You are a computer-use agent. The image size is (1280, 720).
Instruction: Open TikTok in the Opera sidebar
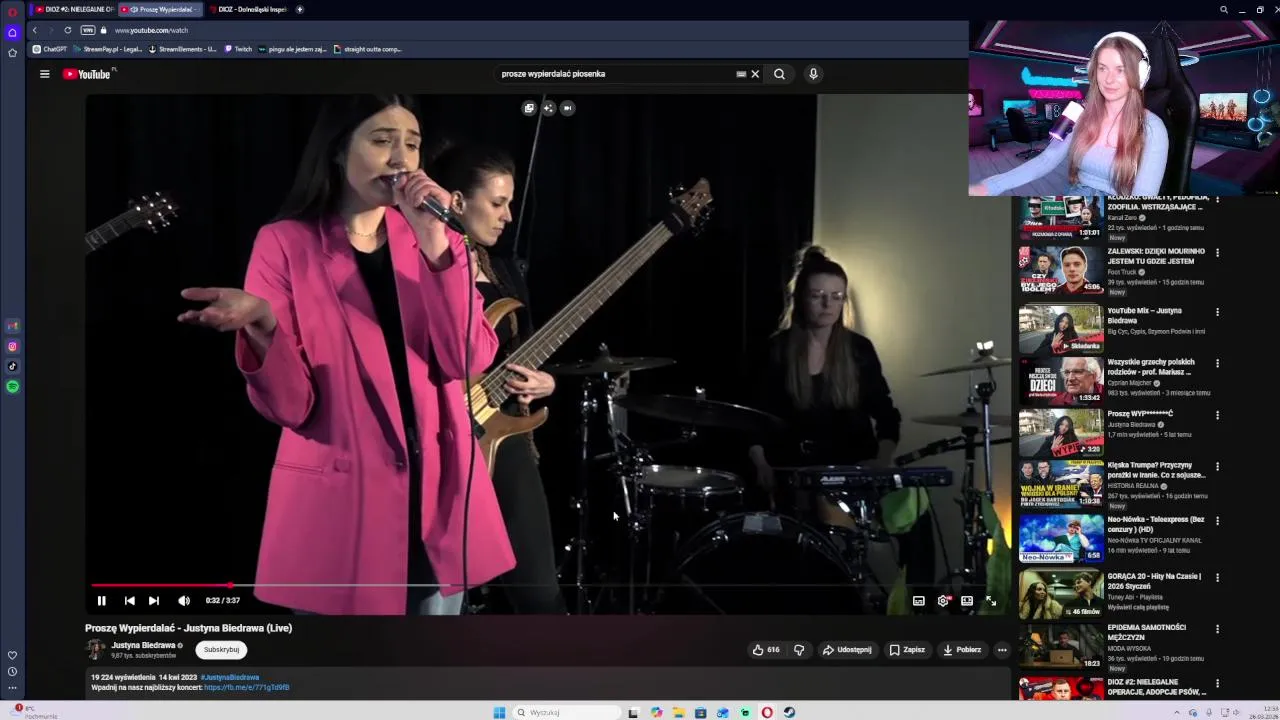12,367
